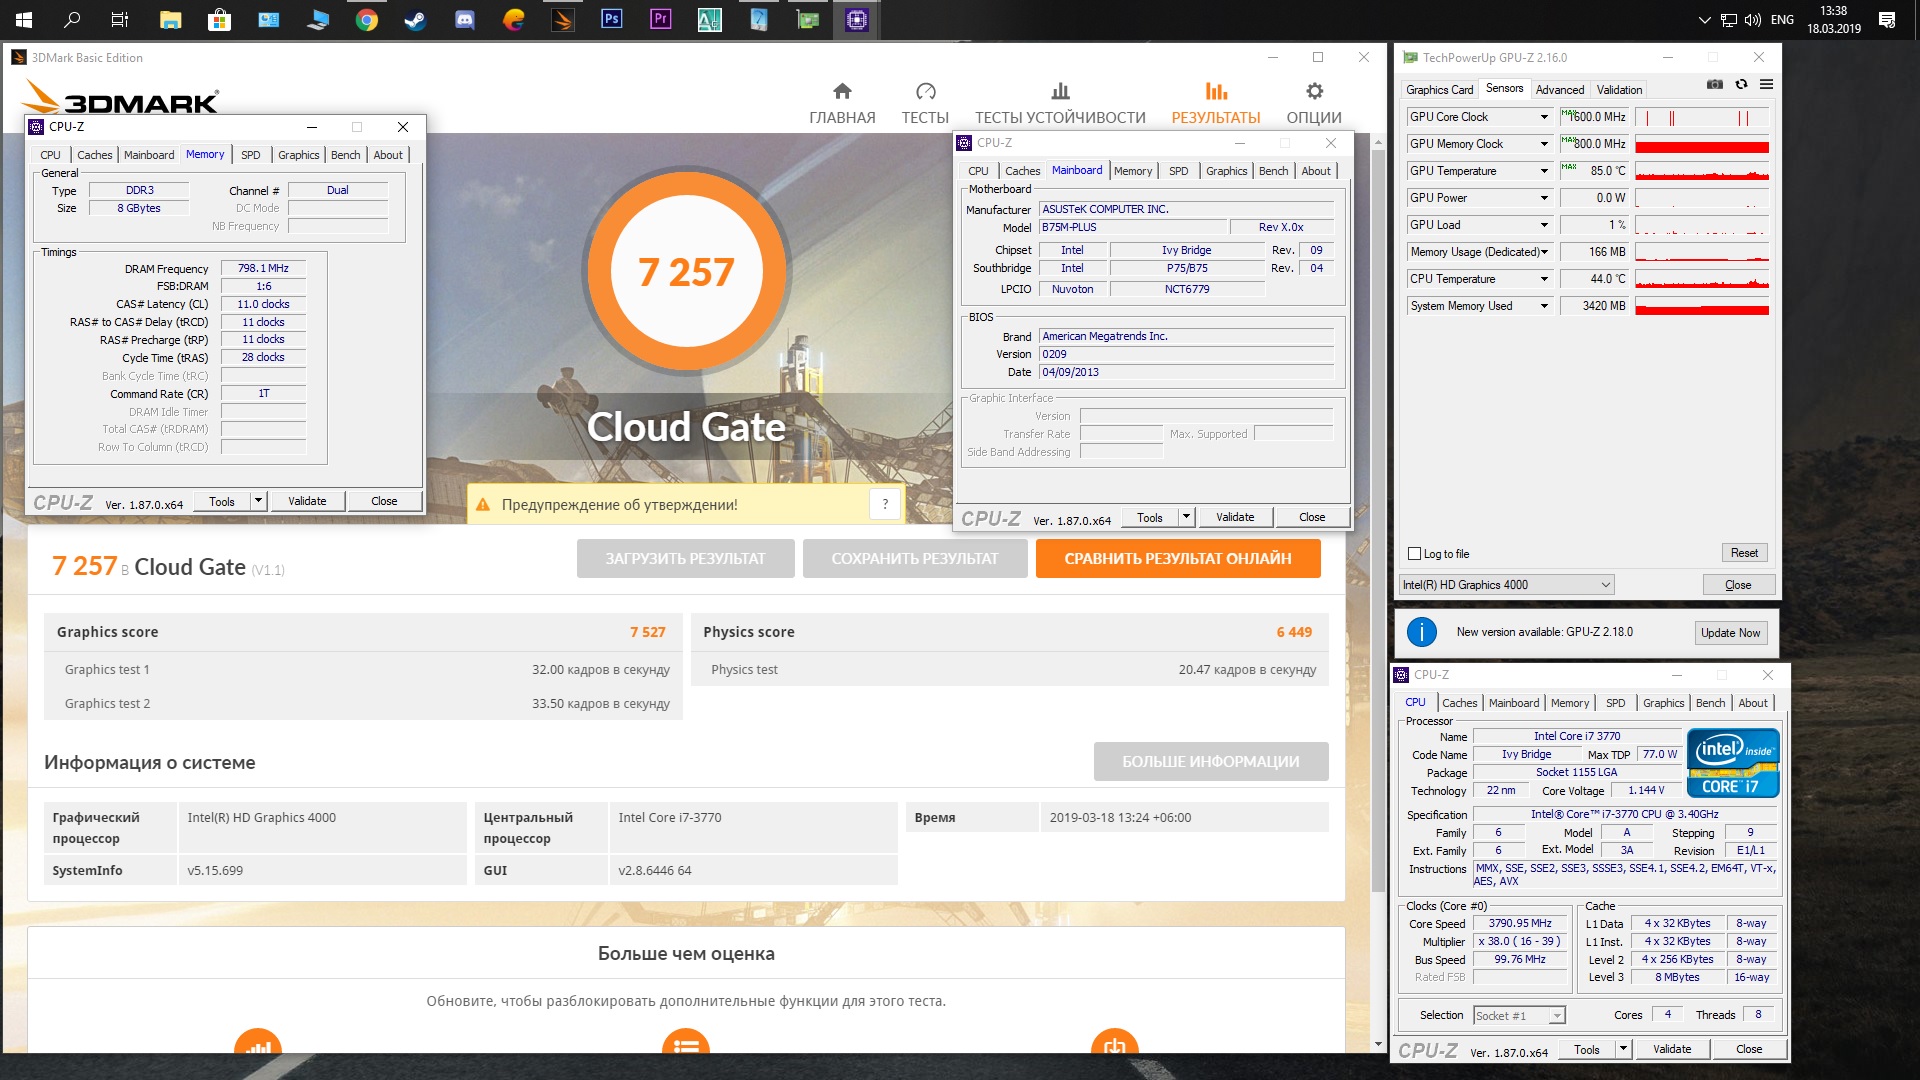Open the notification center icon
1920x1080 pixels.
(1887, 19)
